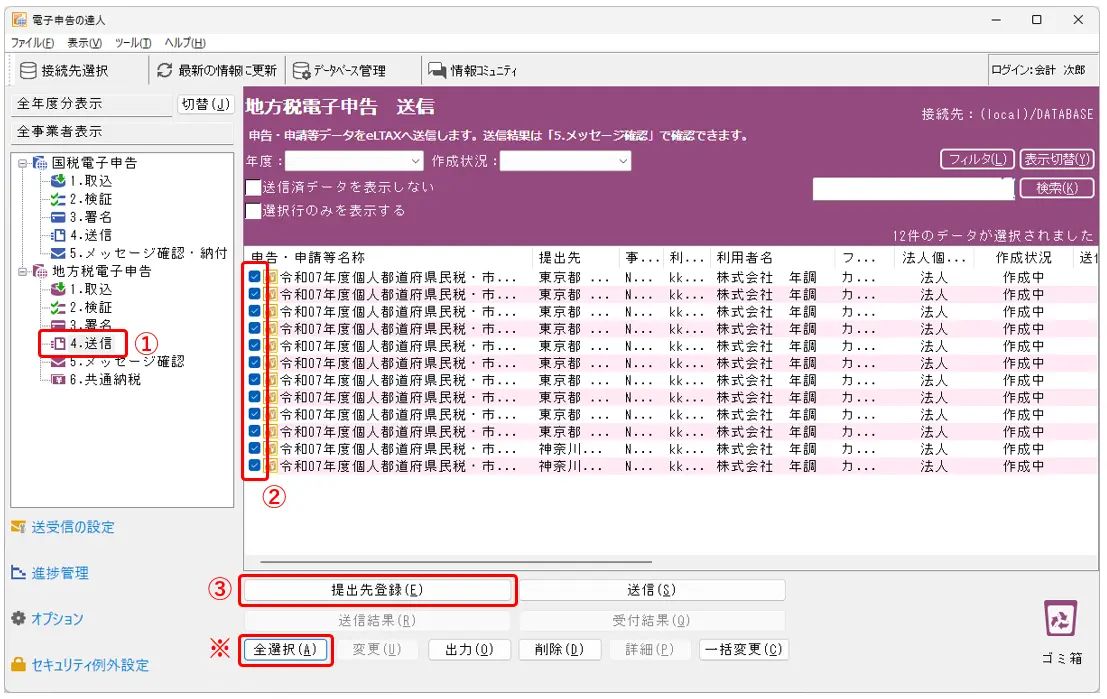The image size is (1107, 699).
Task: Open 情報コミュニティ chat icon
Action: [437, 71]
